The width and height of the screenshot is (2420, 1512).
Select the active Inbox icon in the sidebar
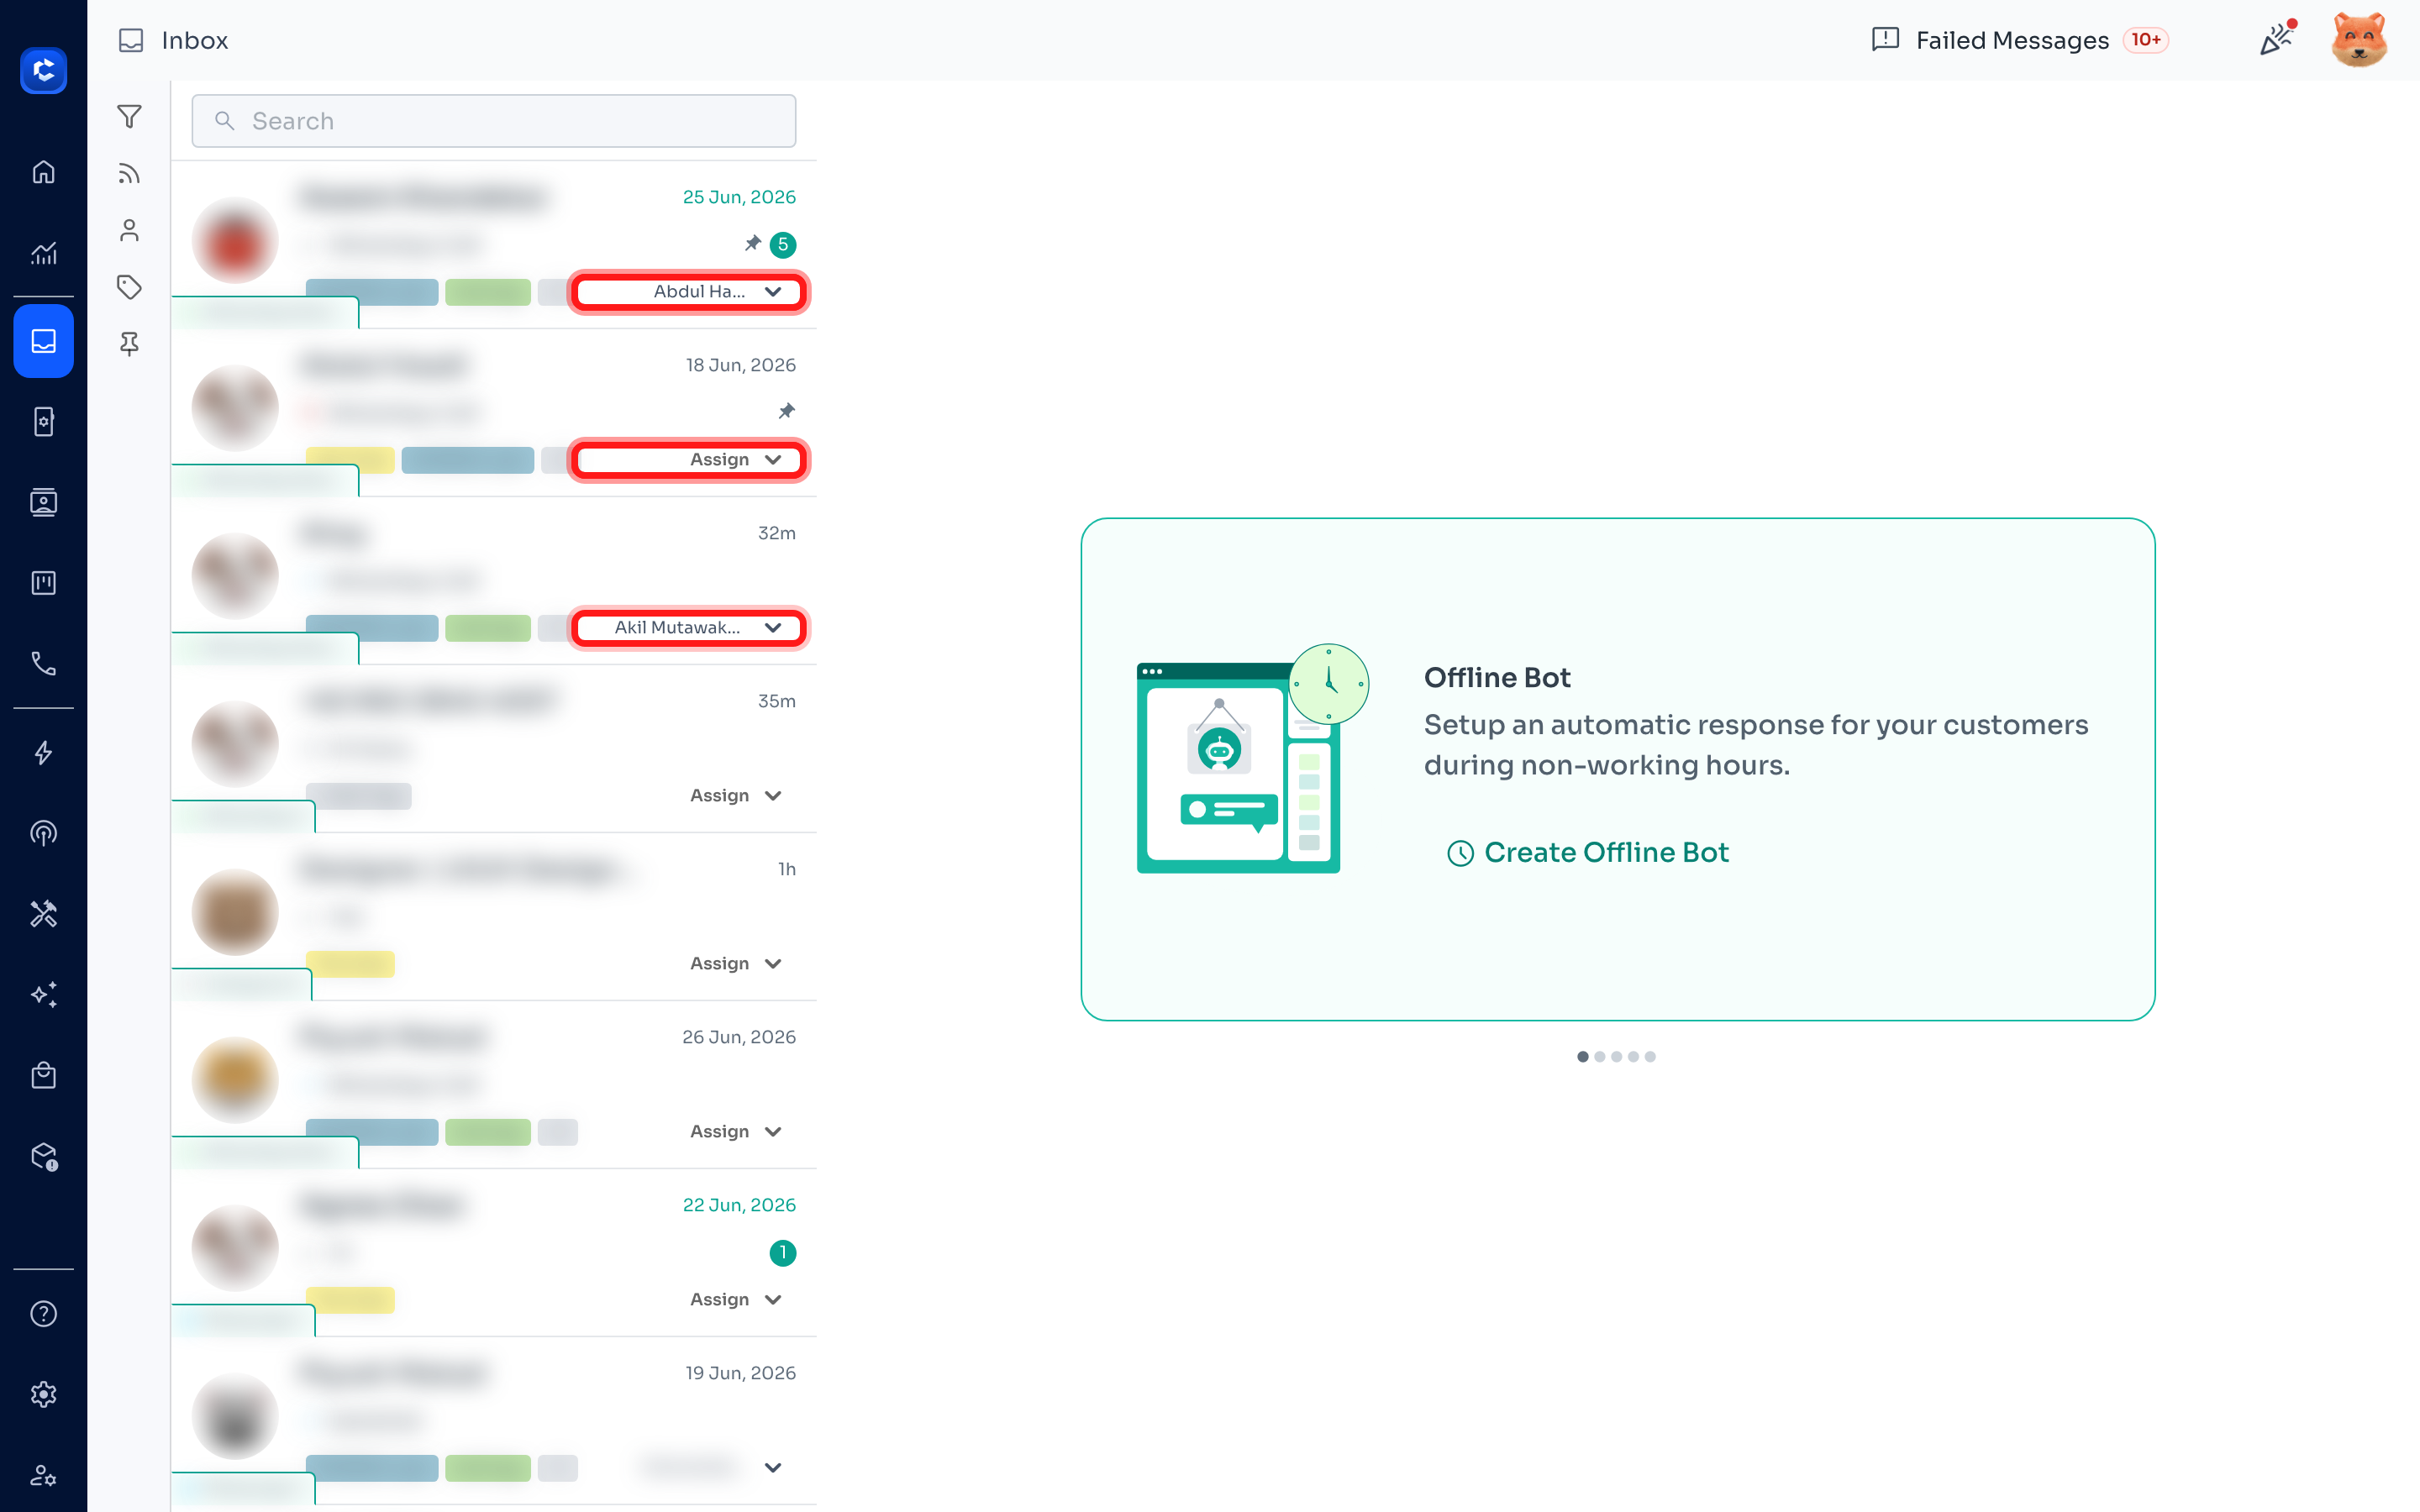pyautogui.click(x=43, y=341)
